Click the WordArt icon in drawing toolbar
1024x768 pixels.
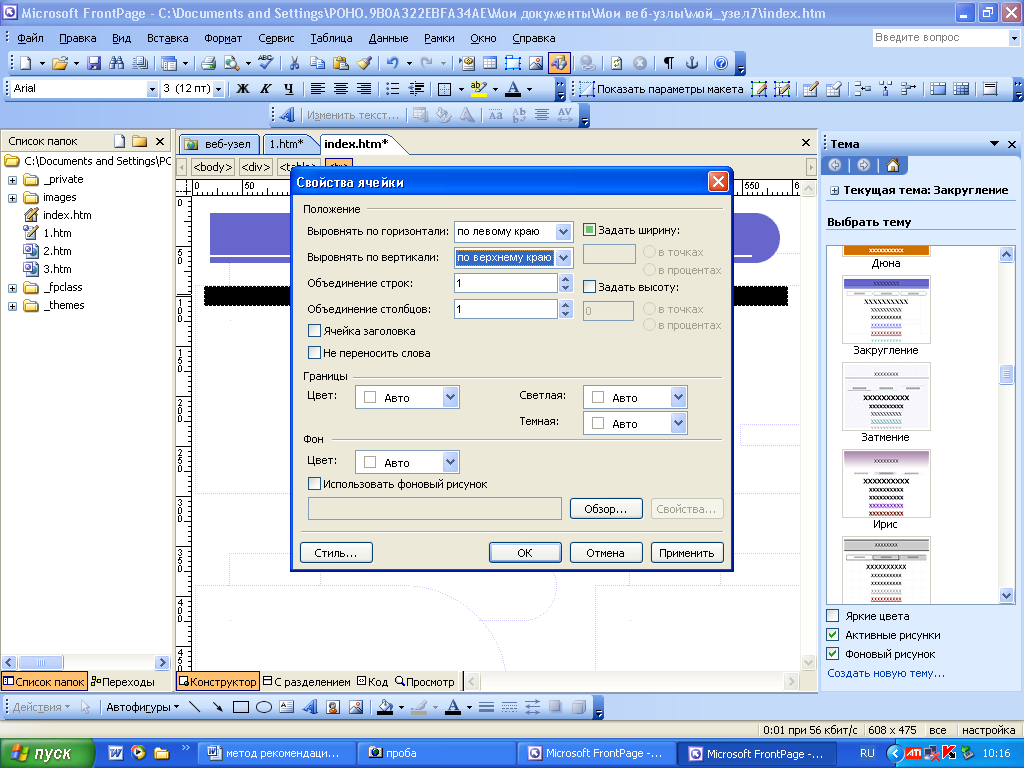click(310, 707)
